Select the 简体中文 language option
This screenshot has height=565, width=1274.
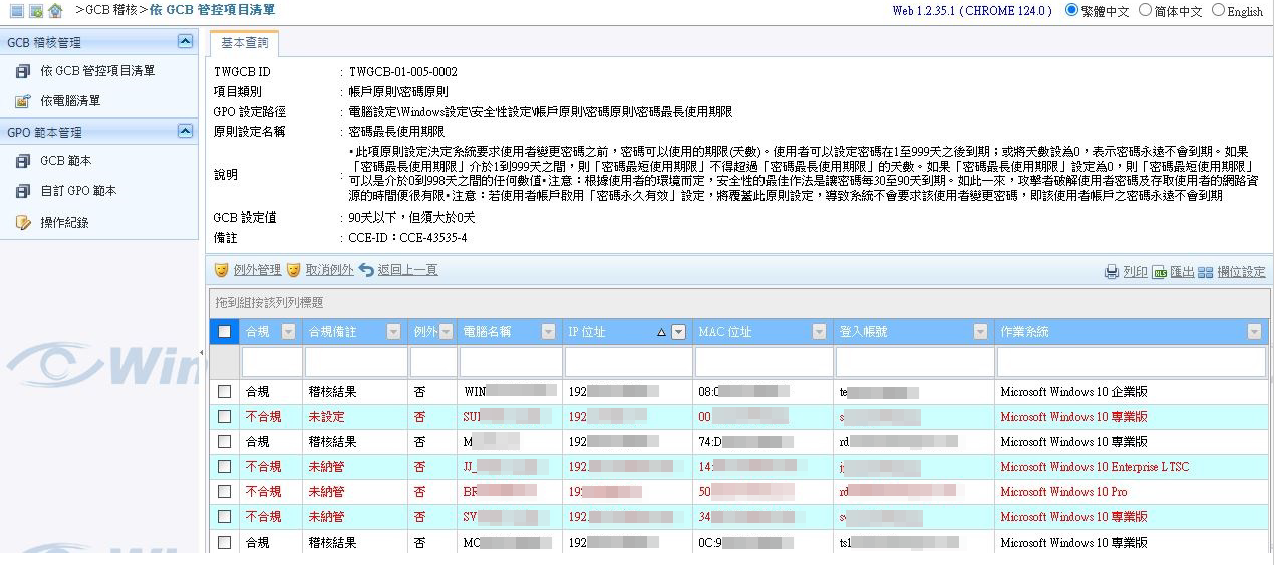pyautogui.click(x=1145, y=10)
